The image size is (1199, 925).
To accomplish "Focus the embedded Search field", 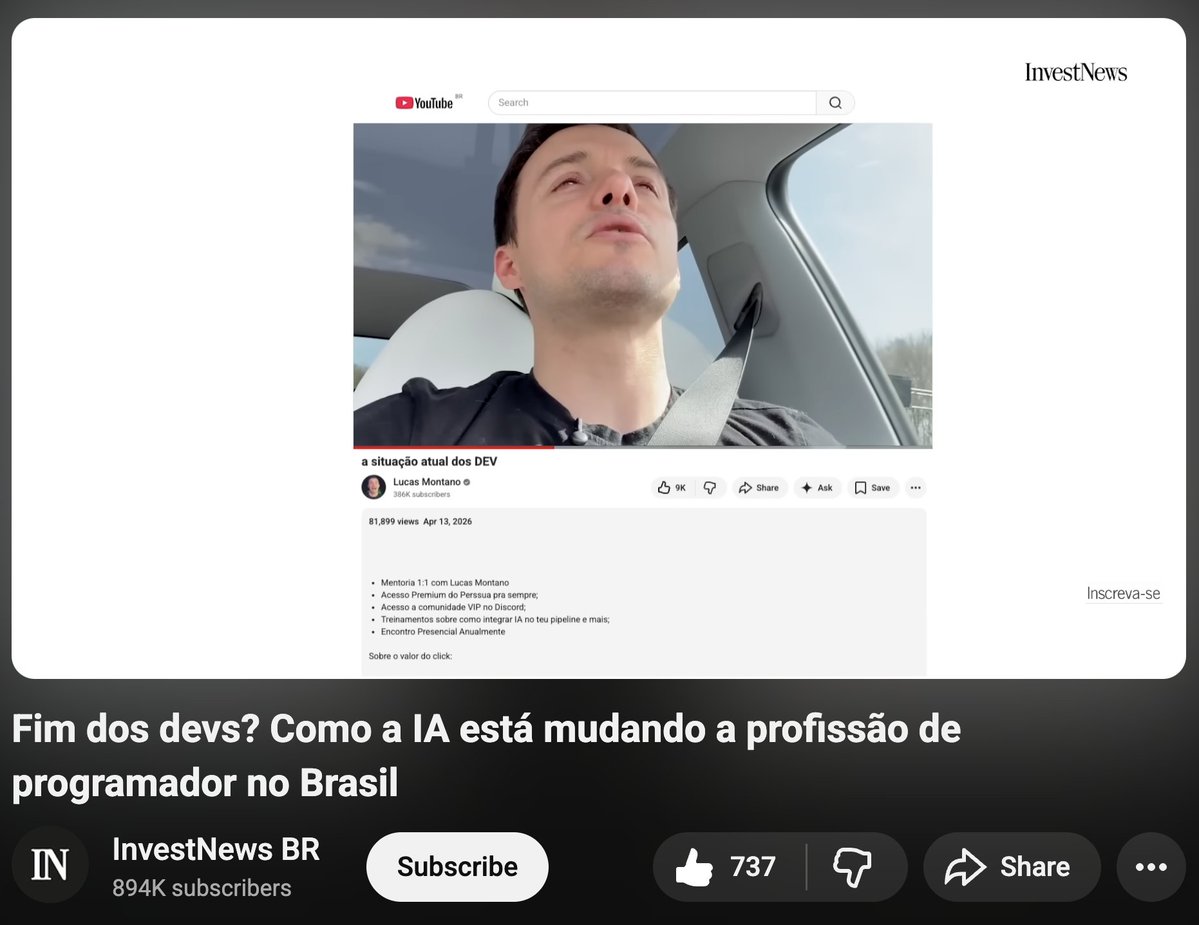I will [x=652, y=102].
